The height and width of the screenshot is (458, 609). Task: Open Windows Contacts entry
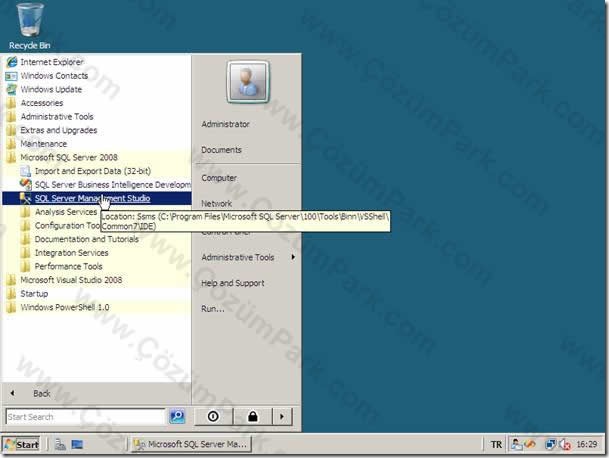click(54, 76)
